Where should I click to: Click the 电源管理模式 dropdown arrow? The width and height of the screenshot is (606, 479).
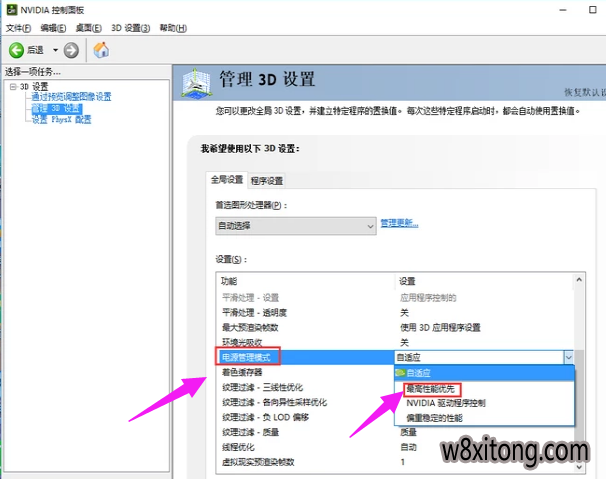pos(569,356)
